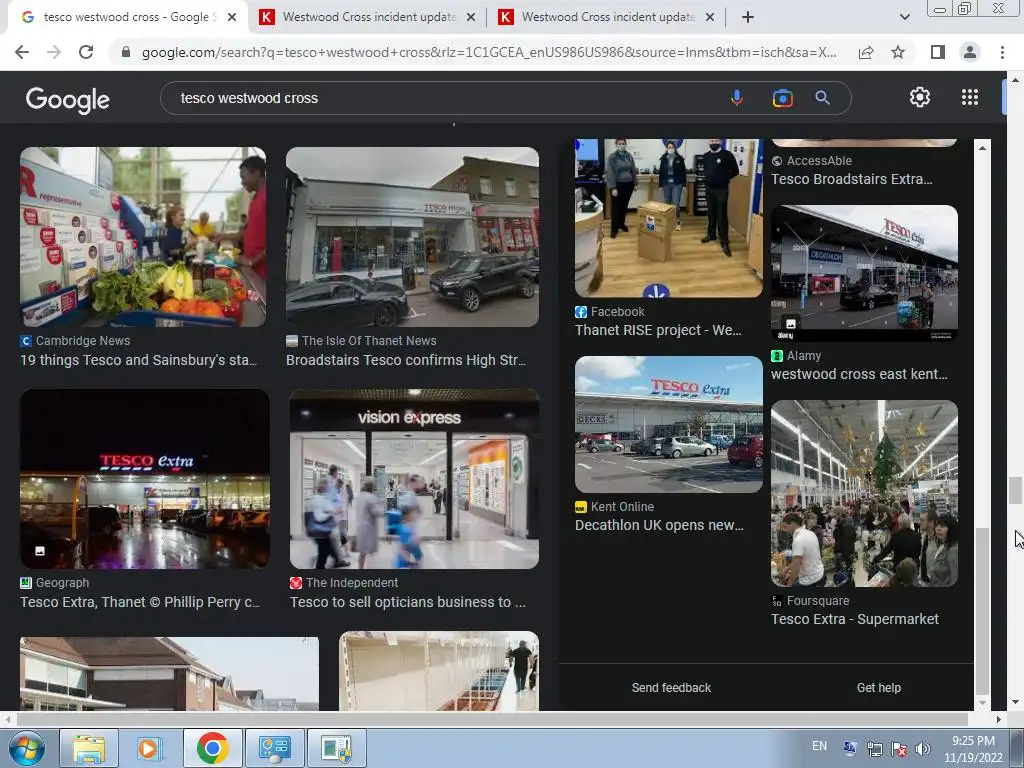Open the Google apps grid
The height and width of the screenshot is (768, 1024).
970,97
